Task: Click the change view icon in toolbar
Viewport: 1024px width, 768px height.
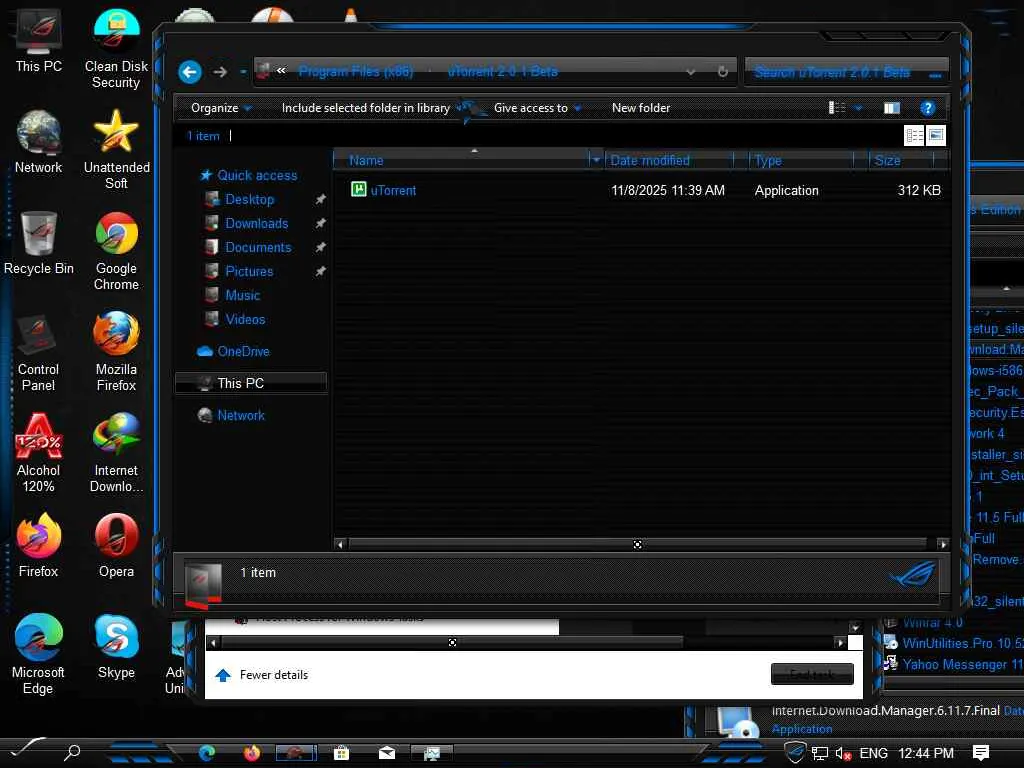Action: [x=837, y=108]
